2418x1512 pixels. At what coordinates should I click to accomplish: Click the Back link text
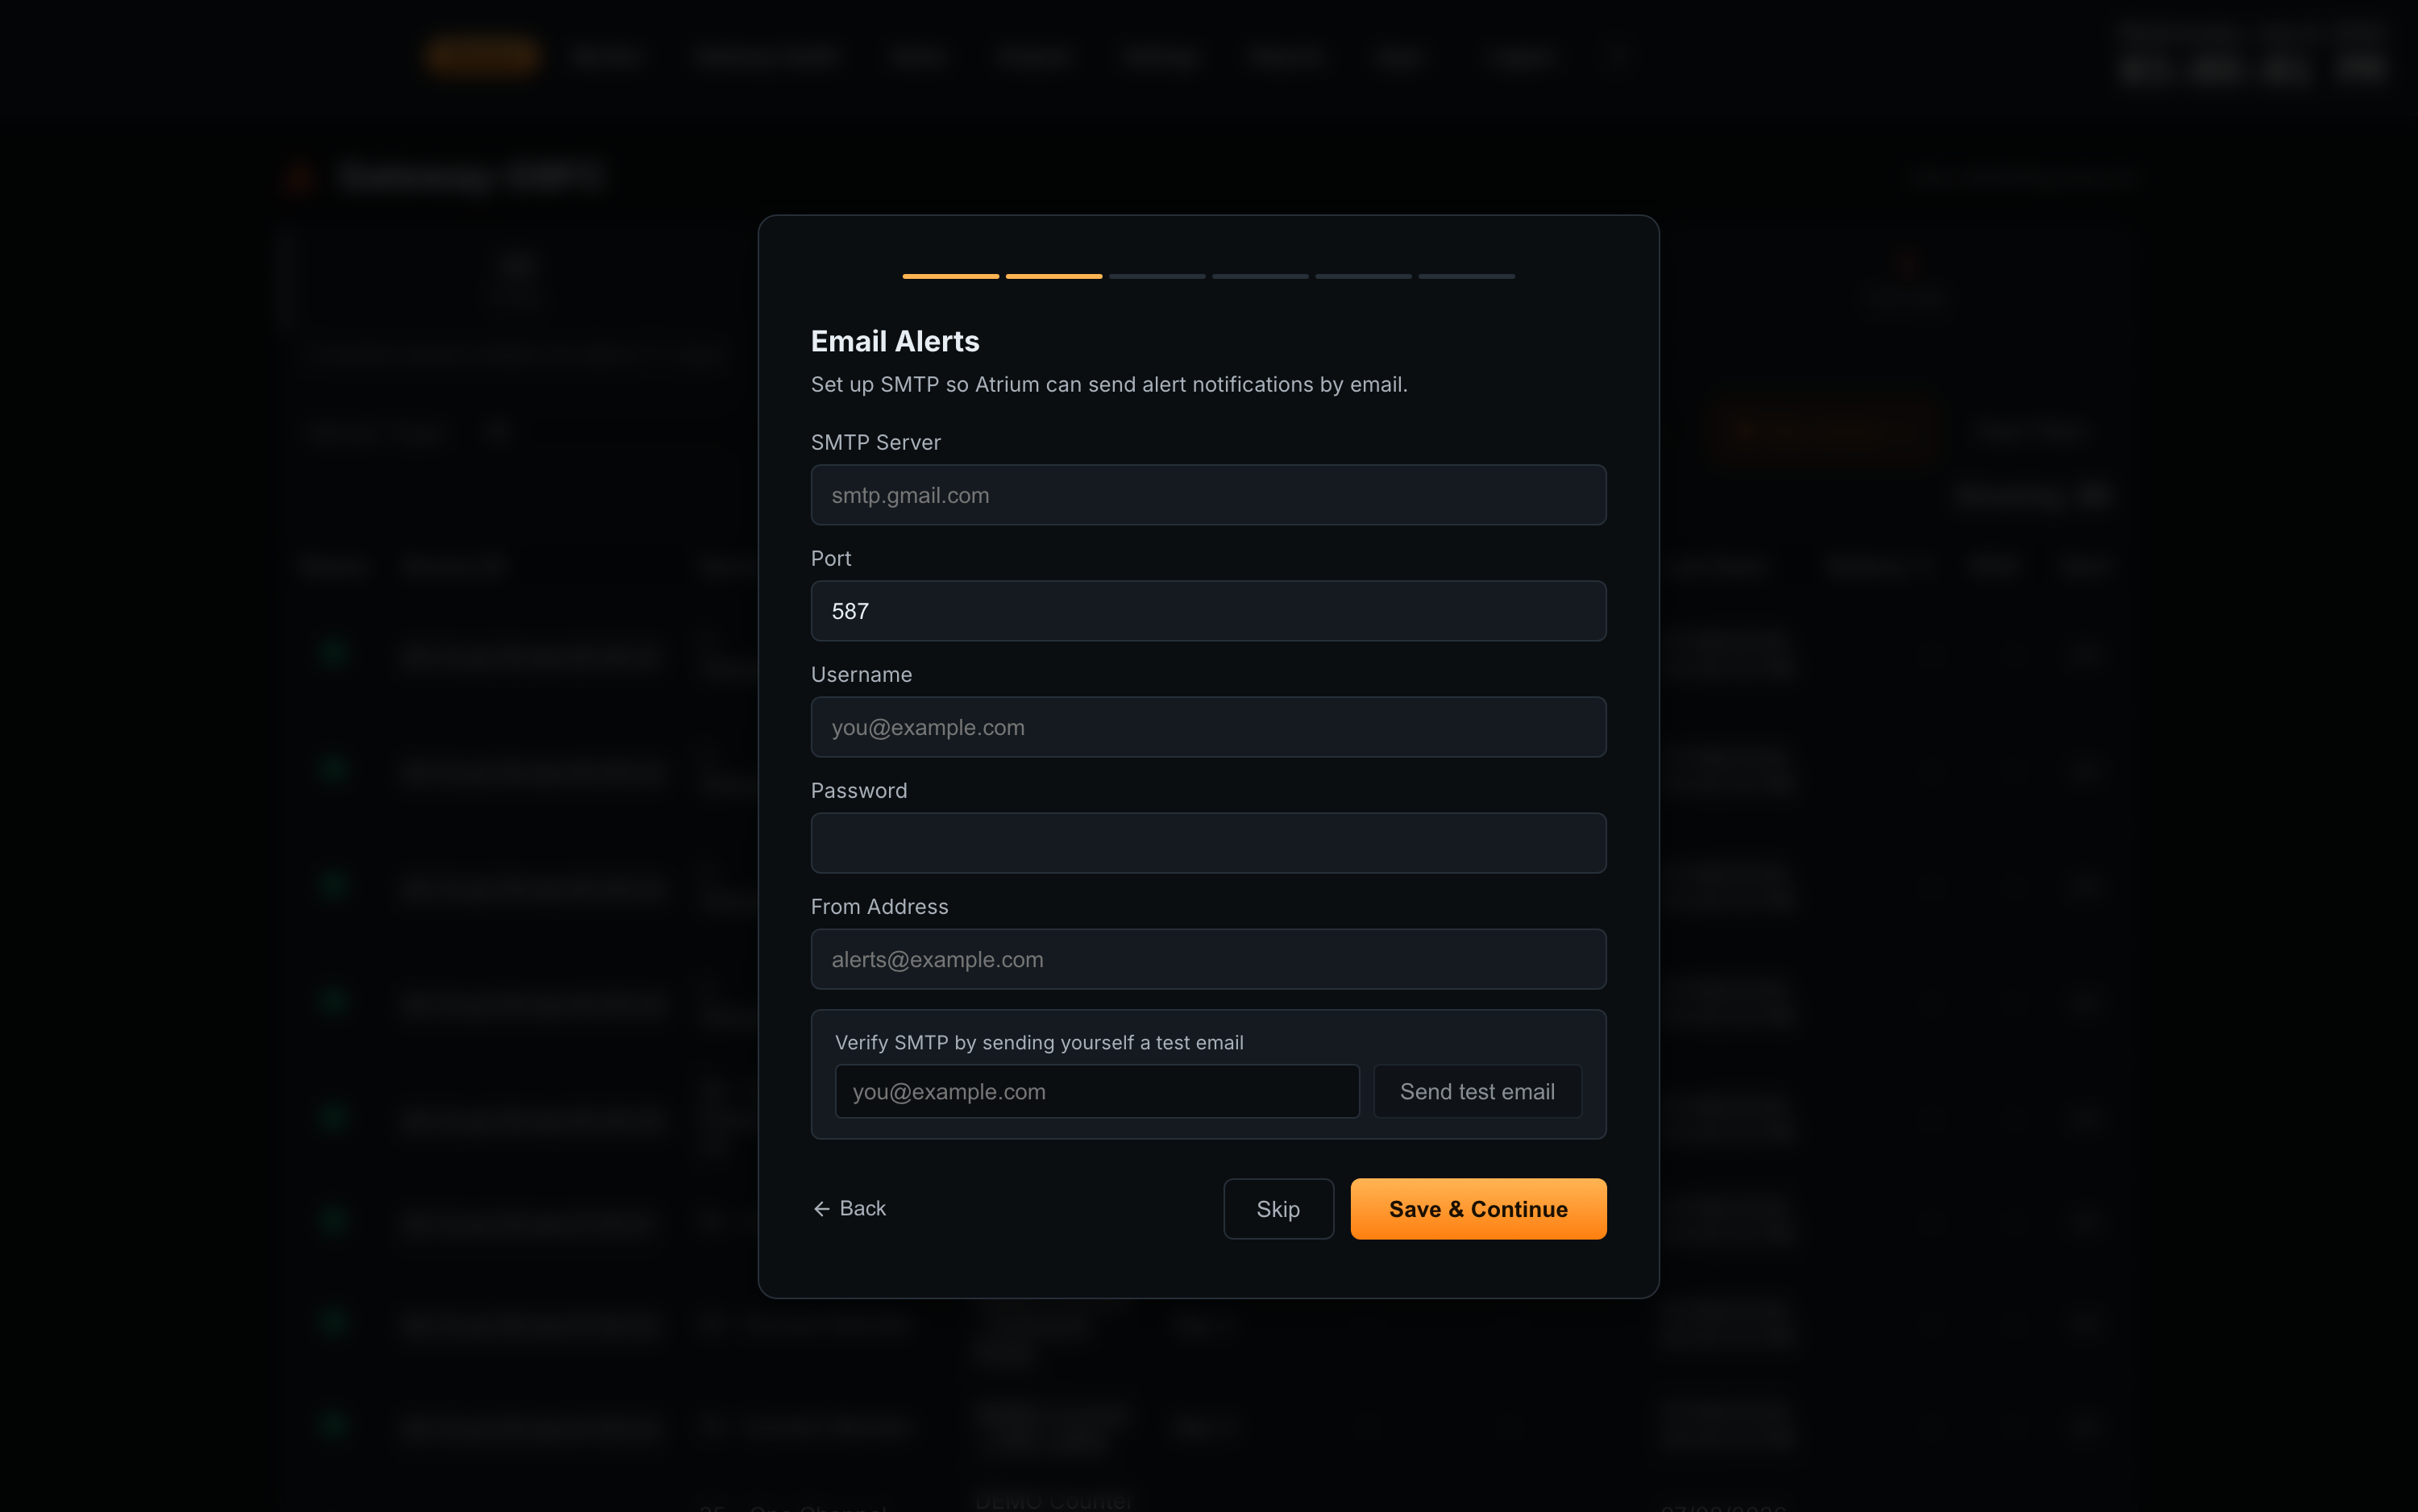(862, 1209)
